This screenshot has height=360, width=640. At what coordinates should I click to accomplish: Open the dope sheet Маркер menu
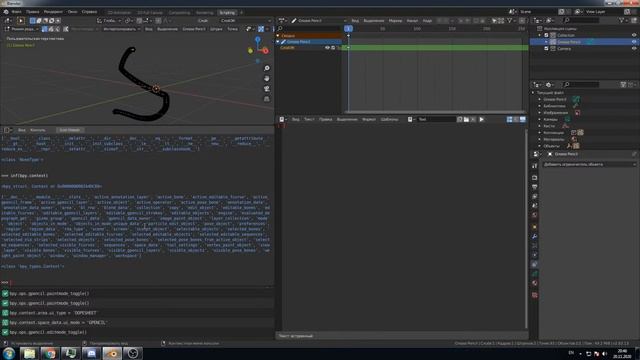(x=395, y=20)
